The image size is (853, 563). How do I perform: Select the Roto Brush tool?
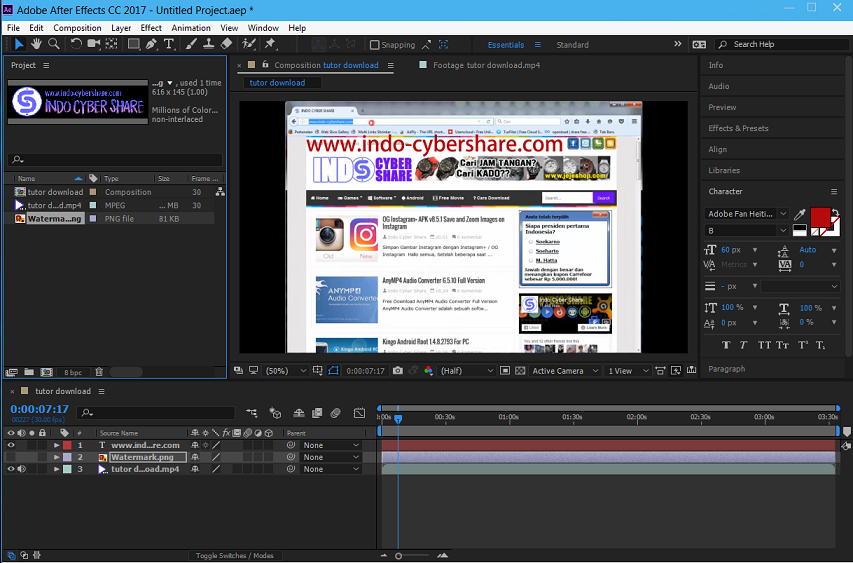point(249,44)
